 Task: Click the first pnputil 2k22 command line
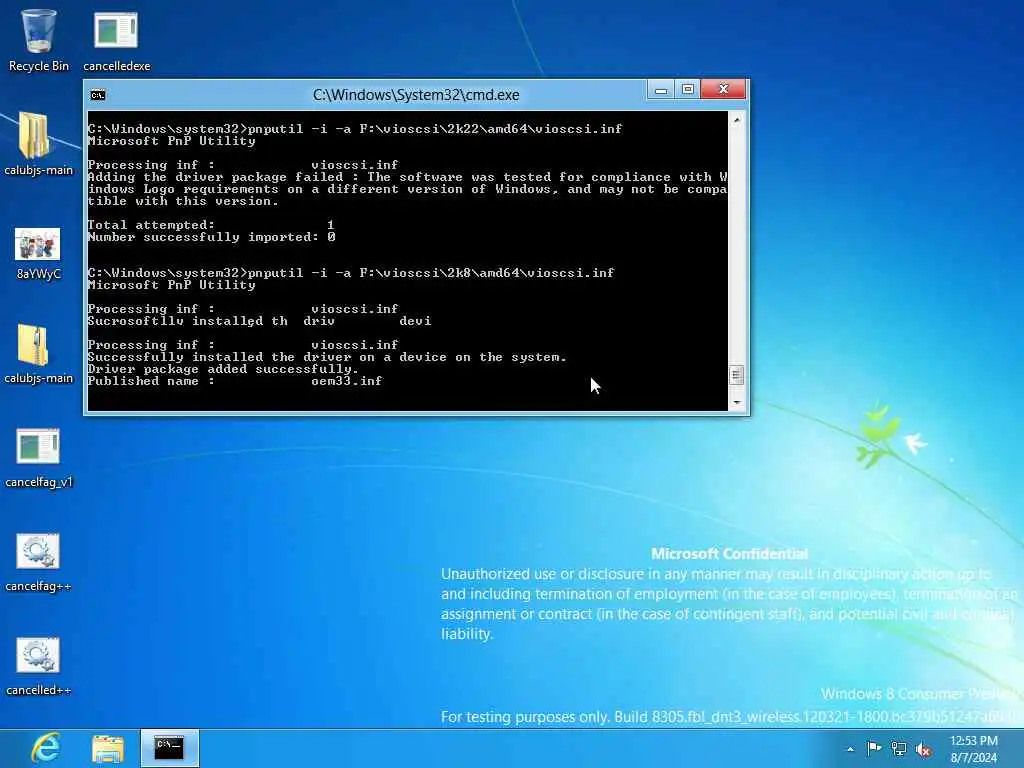coord(355,129)
